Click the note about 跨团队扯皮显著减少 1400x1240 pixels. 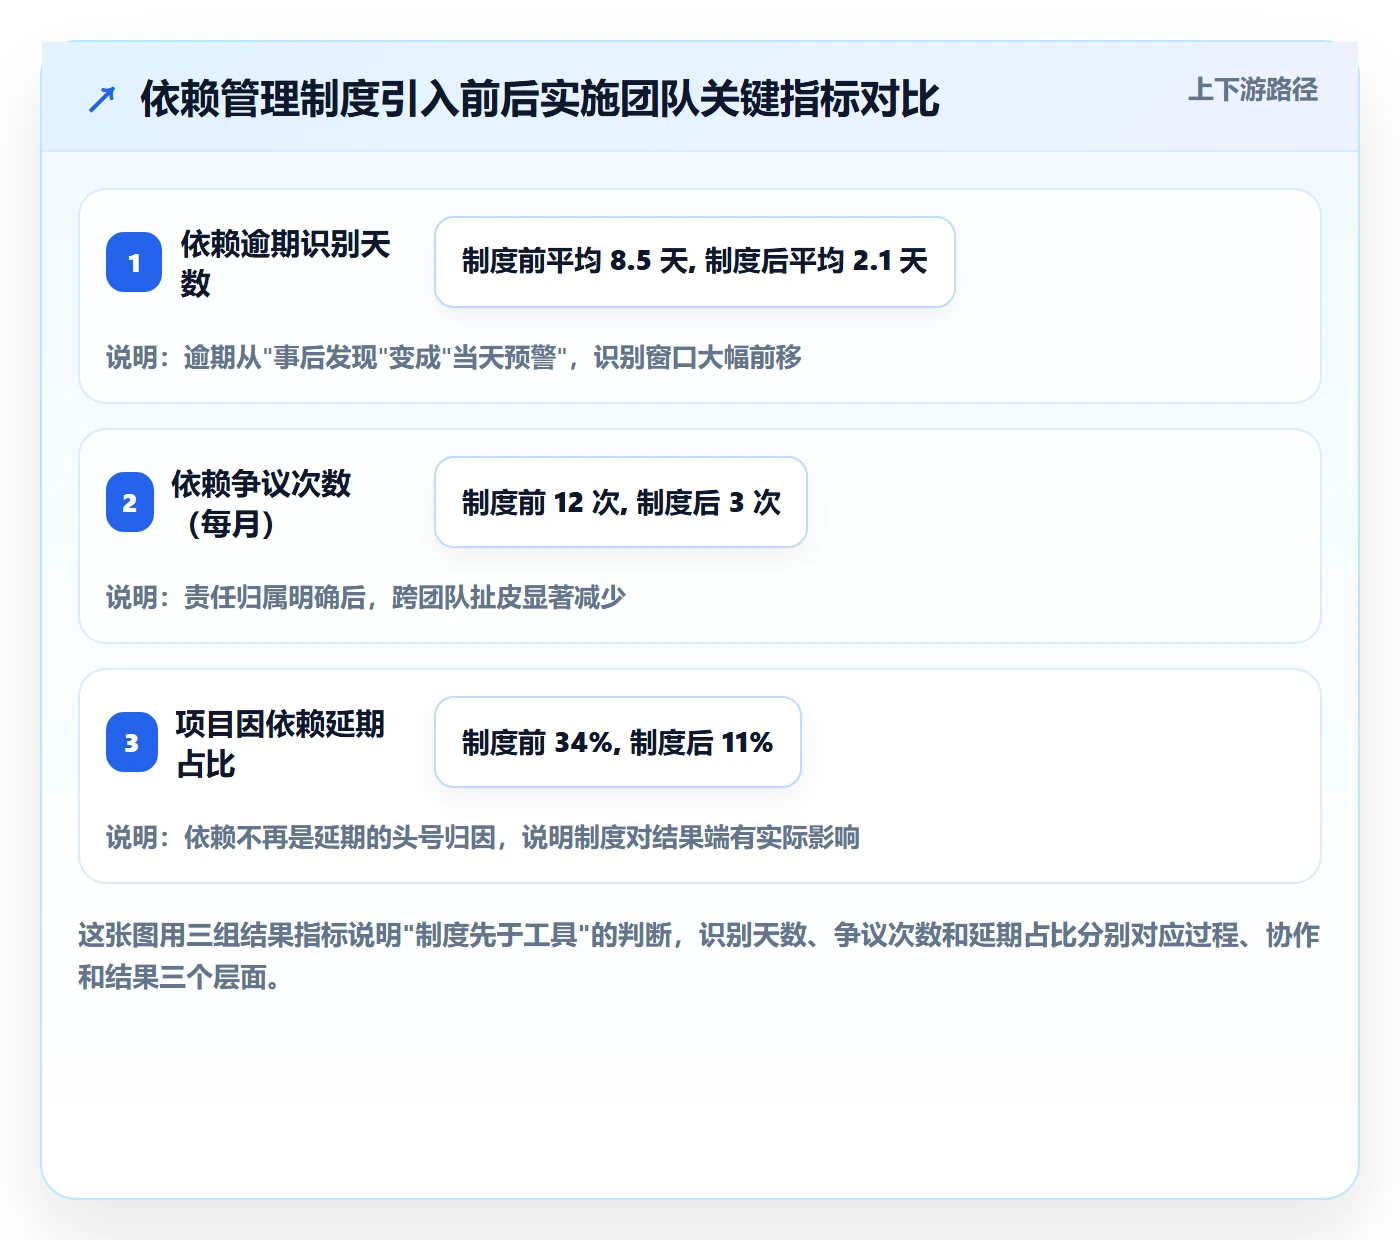click(x=366, y=597)
